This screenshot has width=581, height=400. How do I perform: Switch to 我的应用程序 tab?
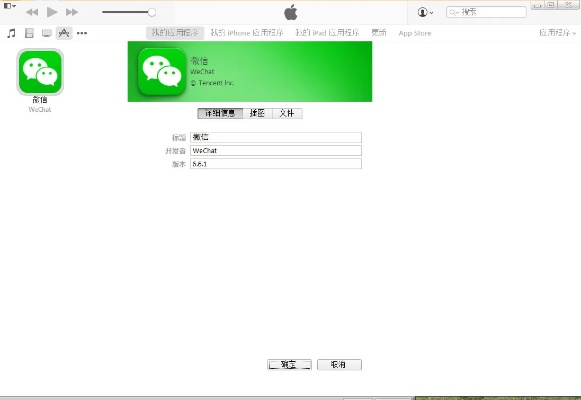(175, 33)
